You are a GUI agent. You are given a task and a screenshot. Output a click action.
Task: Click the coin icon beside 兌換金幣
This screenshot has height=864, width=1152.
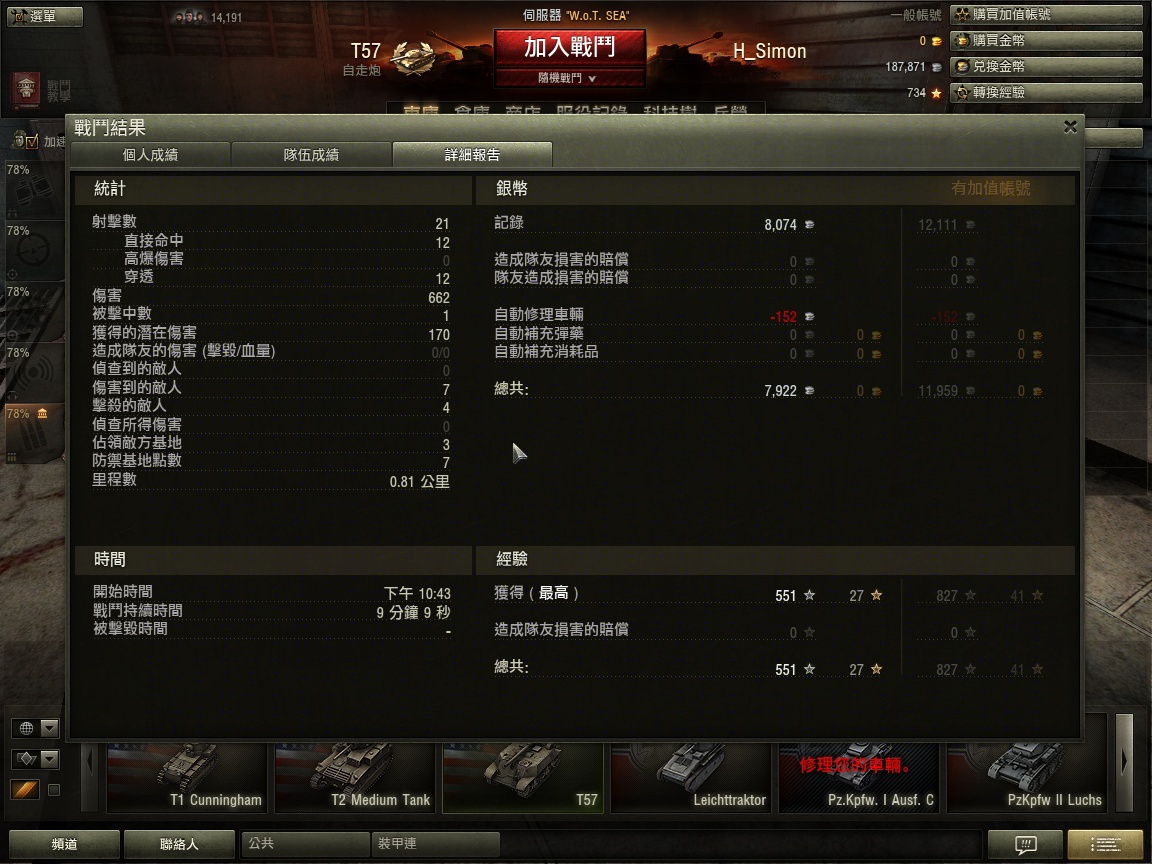point(962,67)
